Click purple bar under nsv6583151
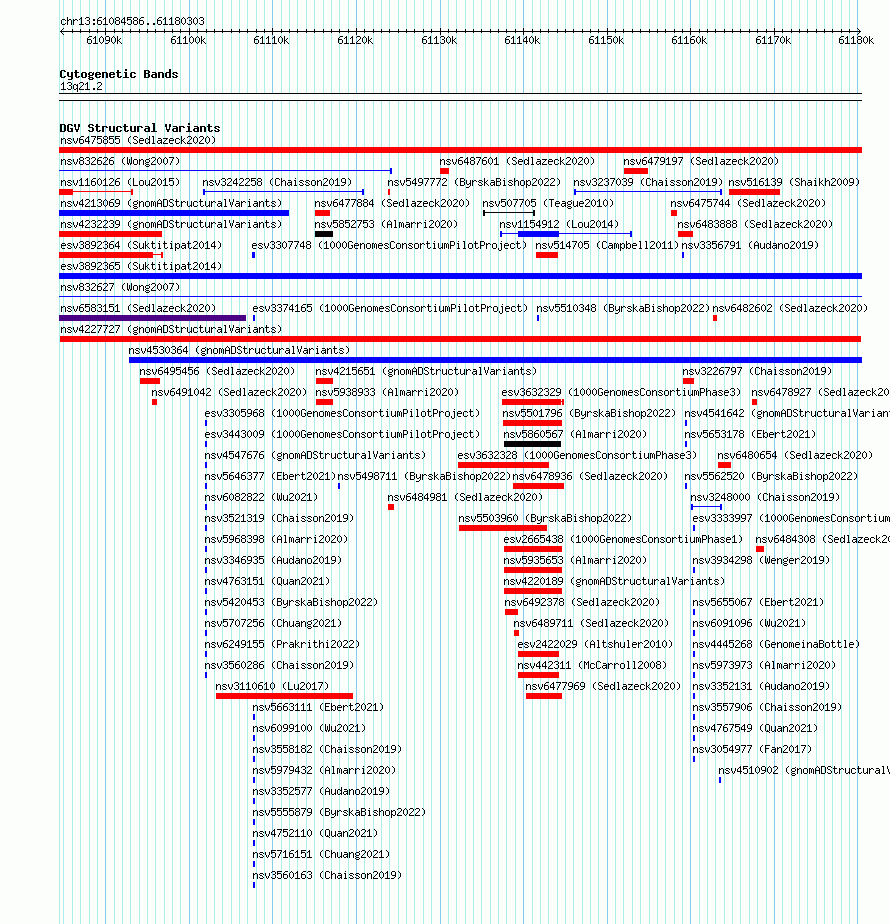 [153, 318]
